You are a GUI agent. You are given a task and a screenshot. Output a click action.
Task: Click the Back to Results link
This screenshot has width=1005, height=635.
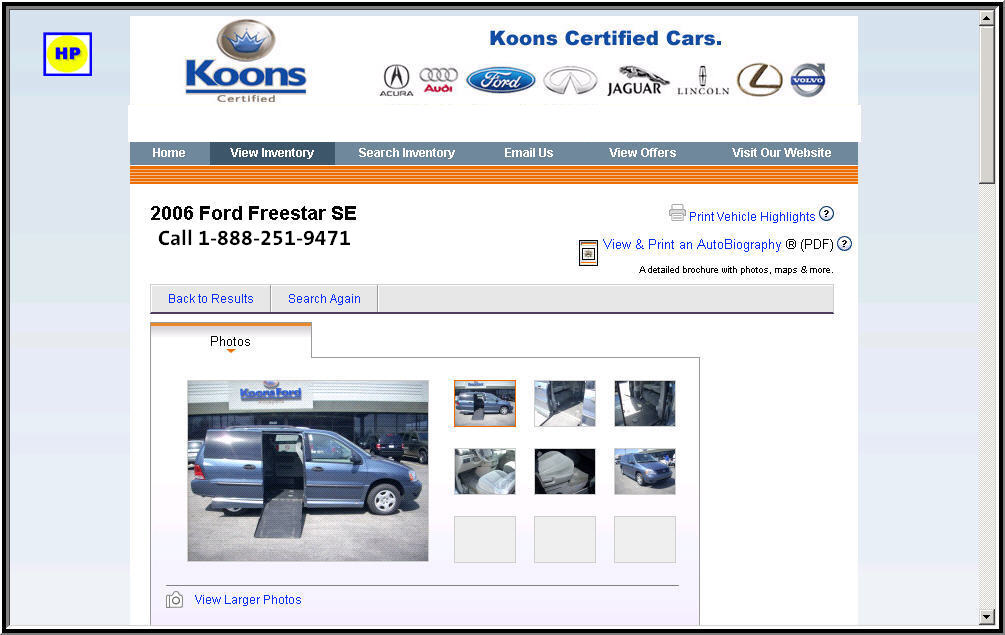point(210,299)
